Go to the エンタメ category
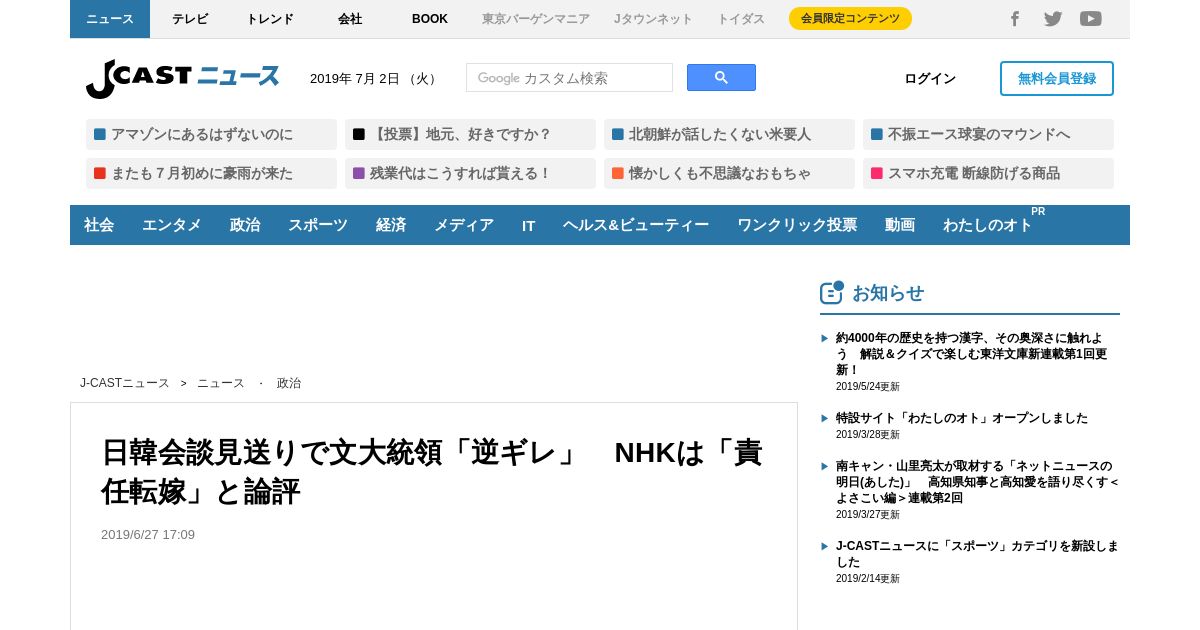 coord(172,225)
